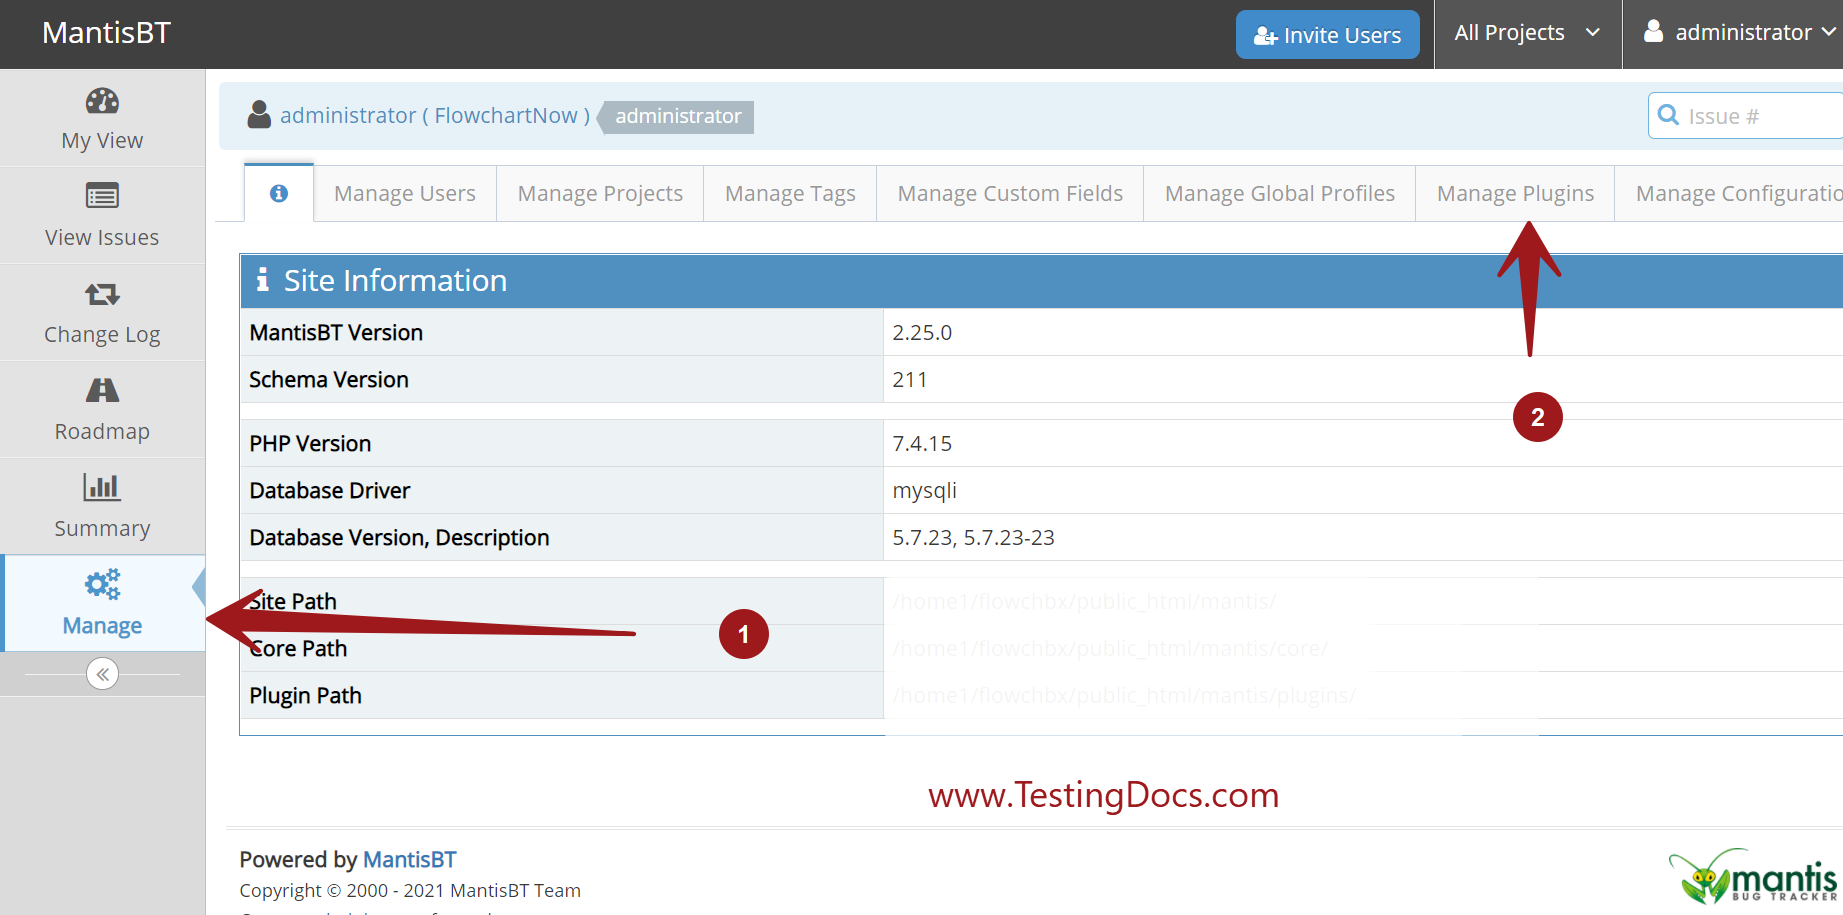
Task: Click the administrator ( FlowchartNow ) link
Action: click(x=435, y=116)
